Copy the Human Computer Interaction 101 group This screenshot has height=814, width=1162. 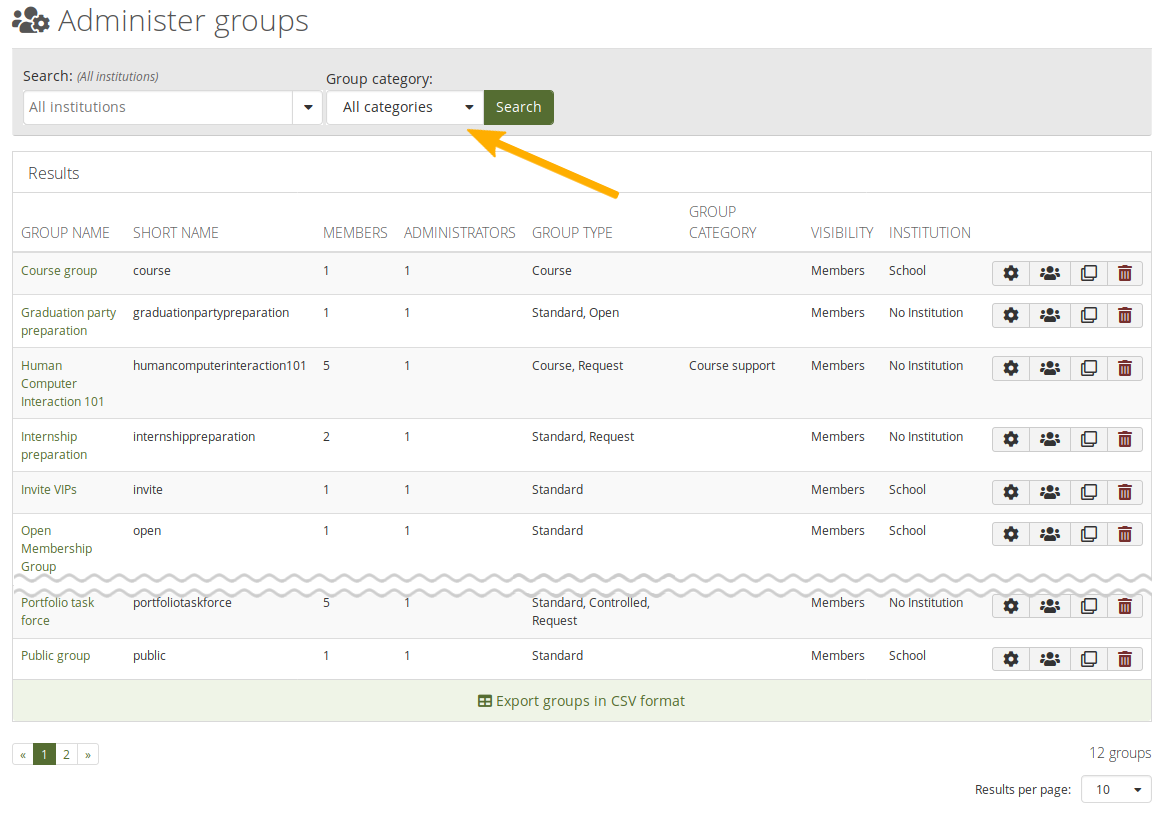tap(1088, 368)
